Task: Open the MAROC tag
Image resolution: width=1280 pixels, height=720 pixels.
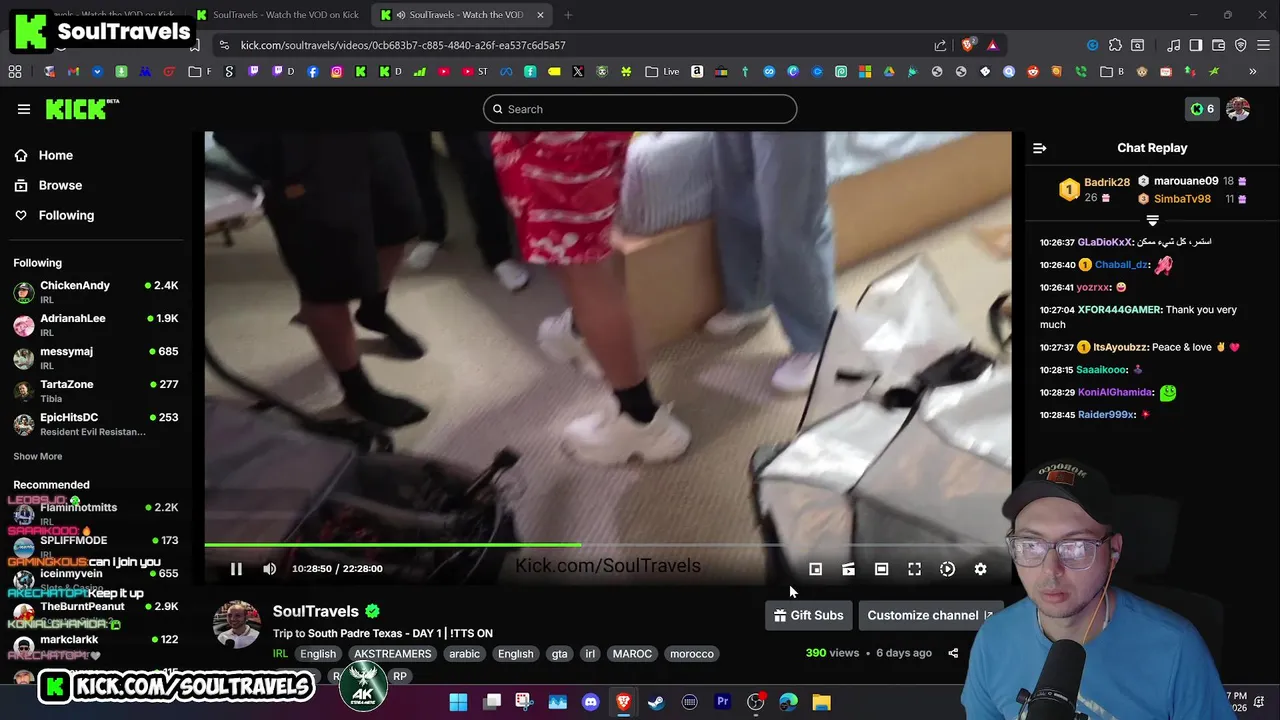Action: click(632, 654)
